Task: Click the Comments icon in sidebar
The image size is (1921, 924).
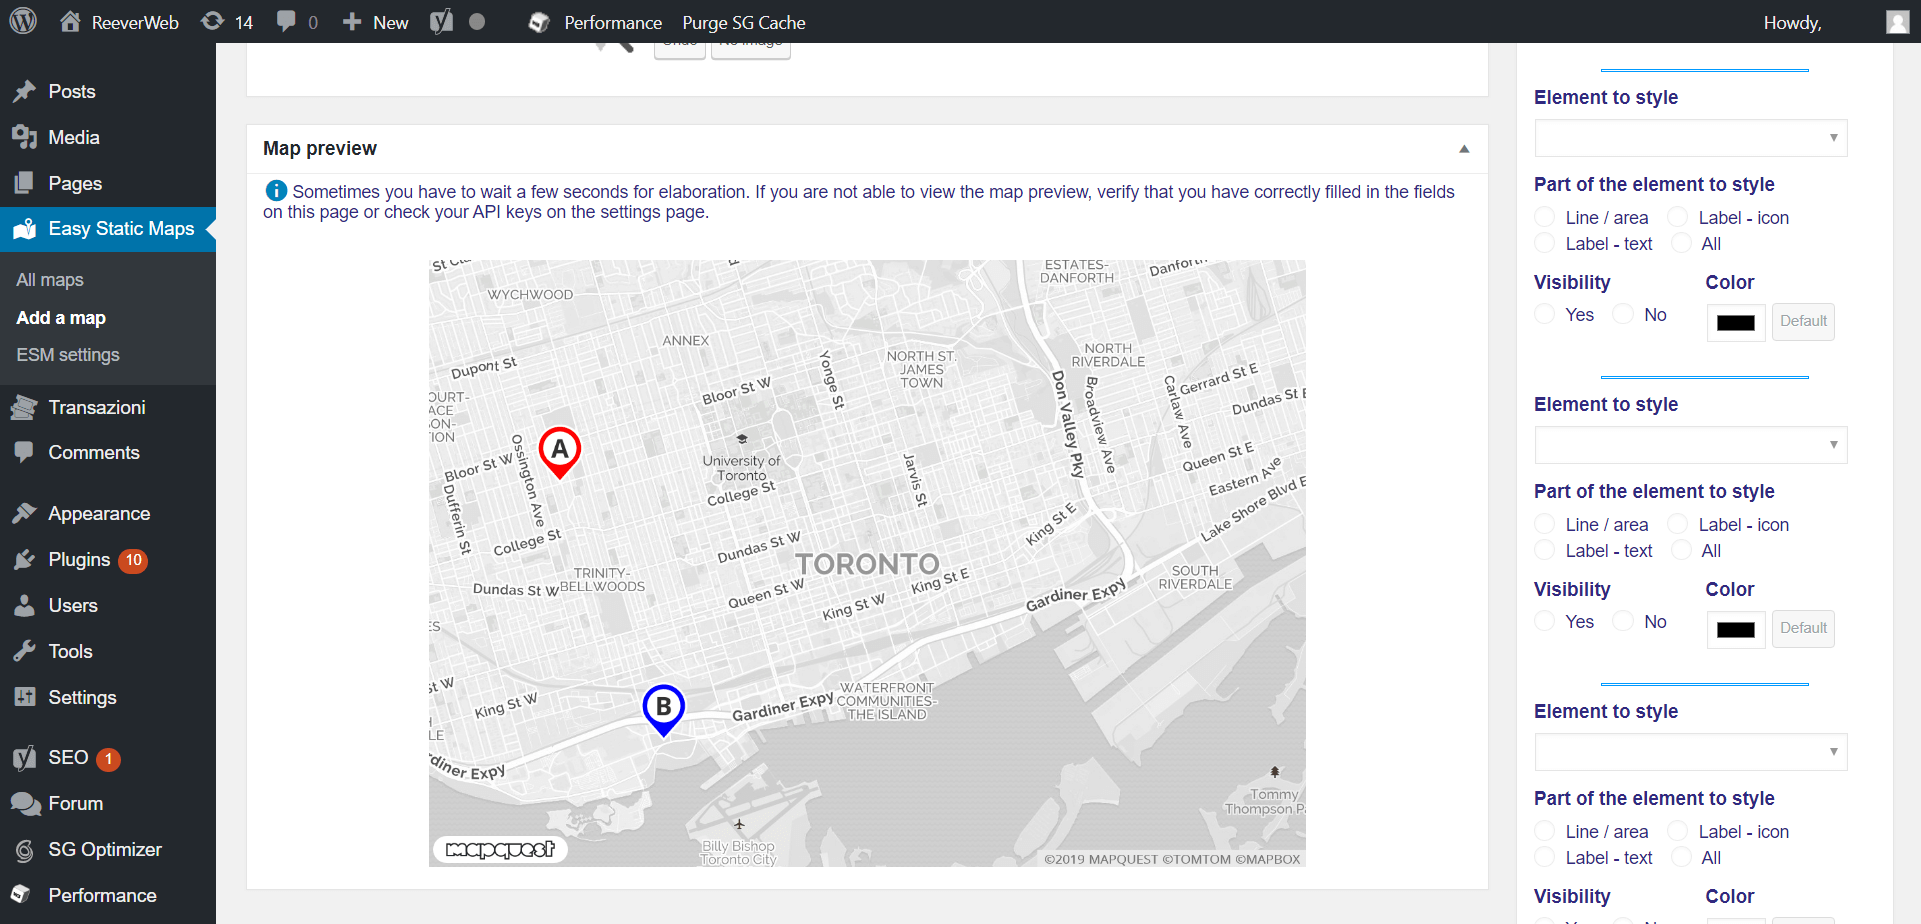Action: click(25, 452)
